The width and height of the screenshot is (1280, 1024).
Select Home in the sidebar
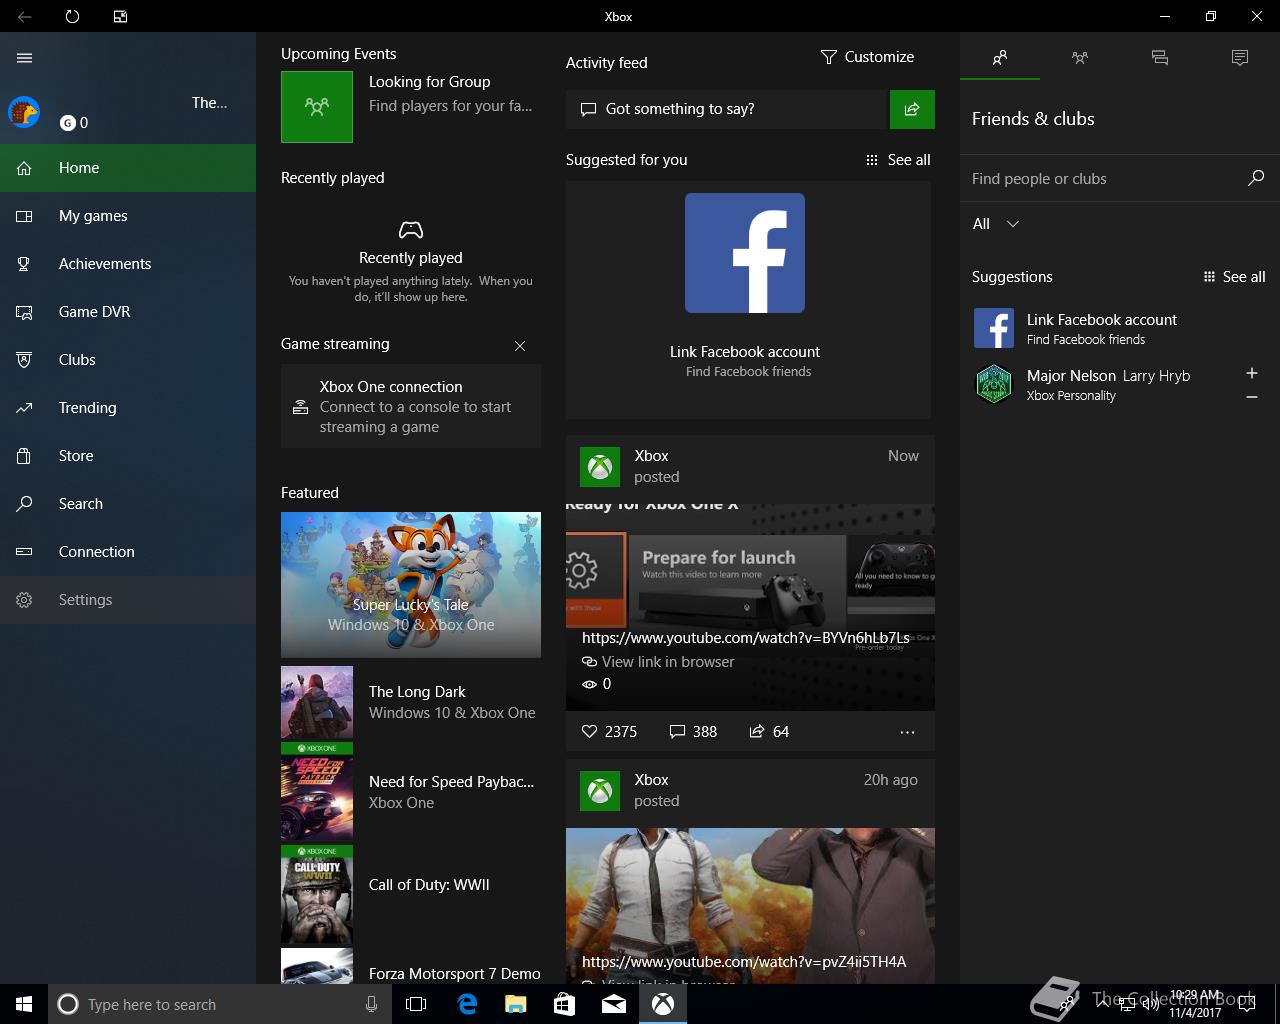(128, 168)
